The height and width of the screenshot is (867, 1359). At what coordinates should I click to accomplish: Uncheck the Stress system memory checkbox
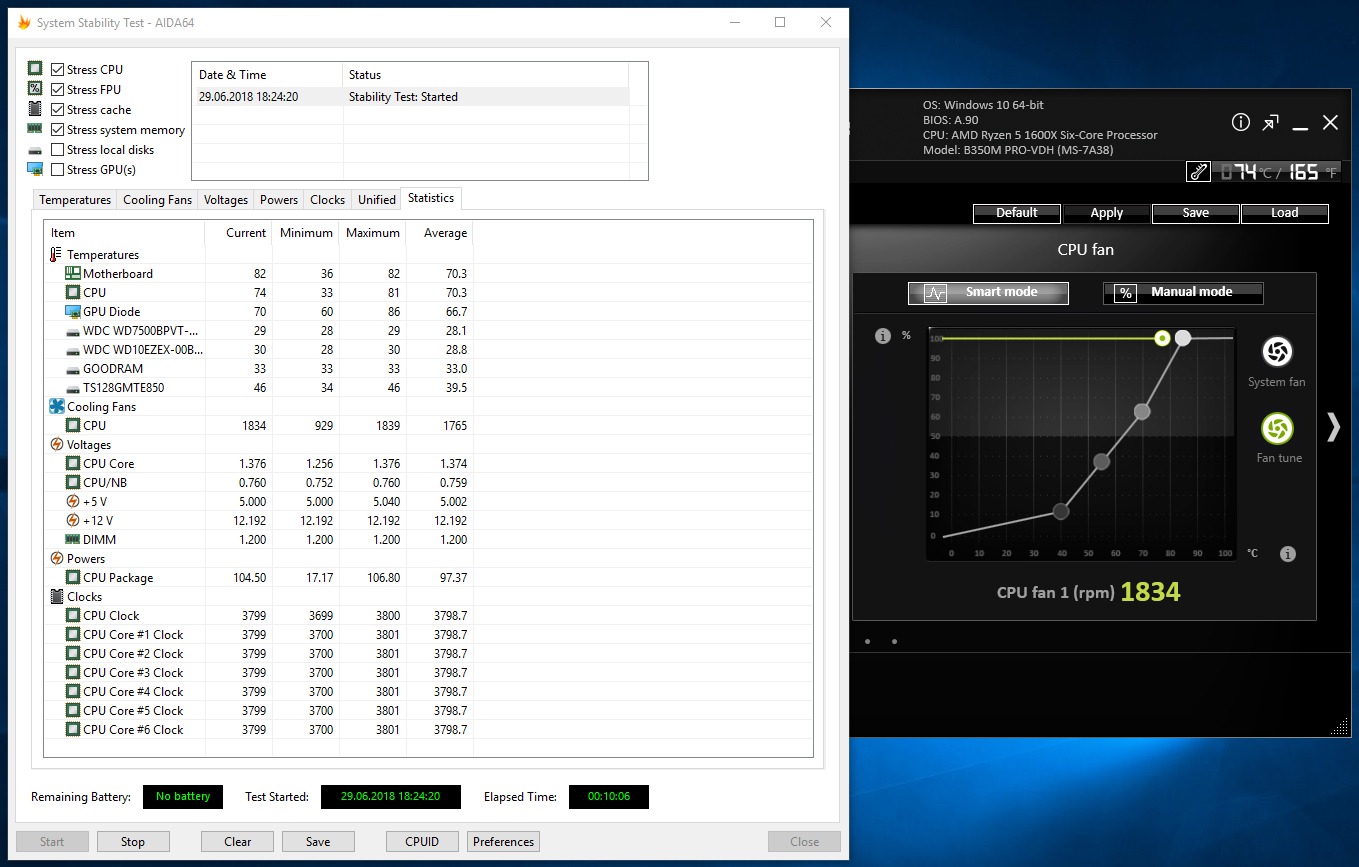coord(58,130)
